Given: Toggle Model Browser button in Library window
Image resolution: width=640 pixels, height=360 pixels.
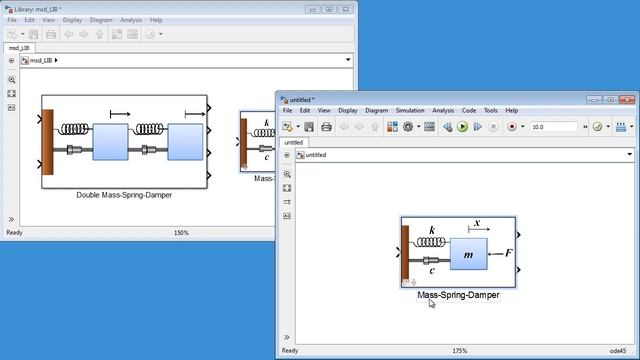Looking at the screenshot, I should 11,60.
